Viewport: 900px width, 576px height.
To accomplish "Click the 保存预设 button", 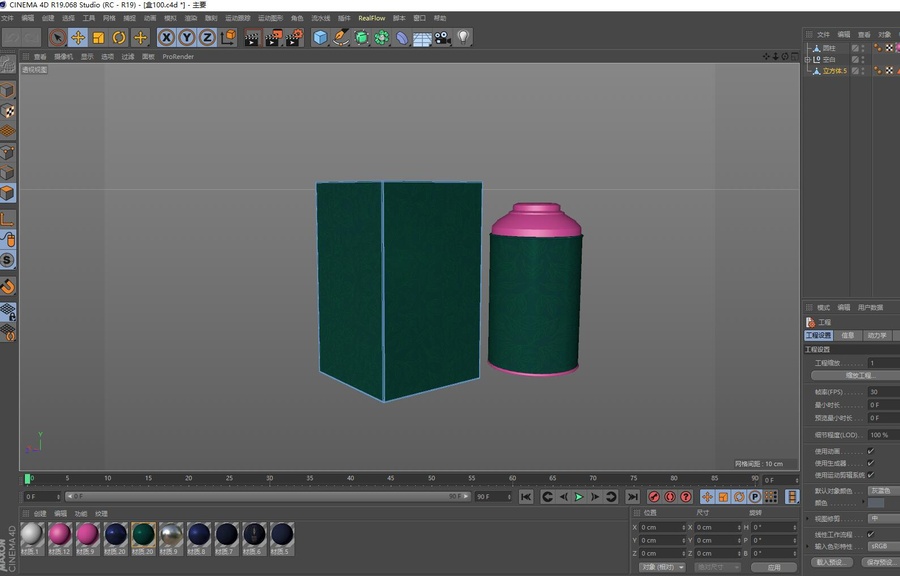I will pyautogui.click(x=880, y=562).
